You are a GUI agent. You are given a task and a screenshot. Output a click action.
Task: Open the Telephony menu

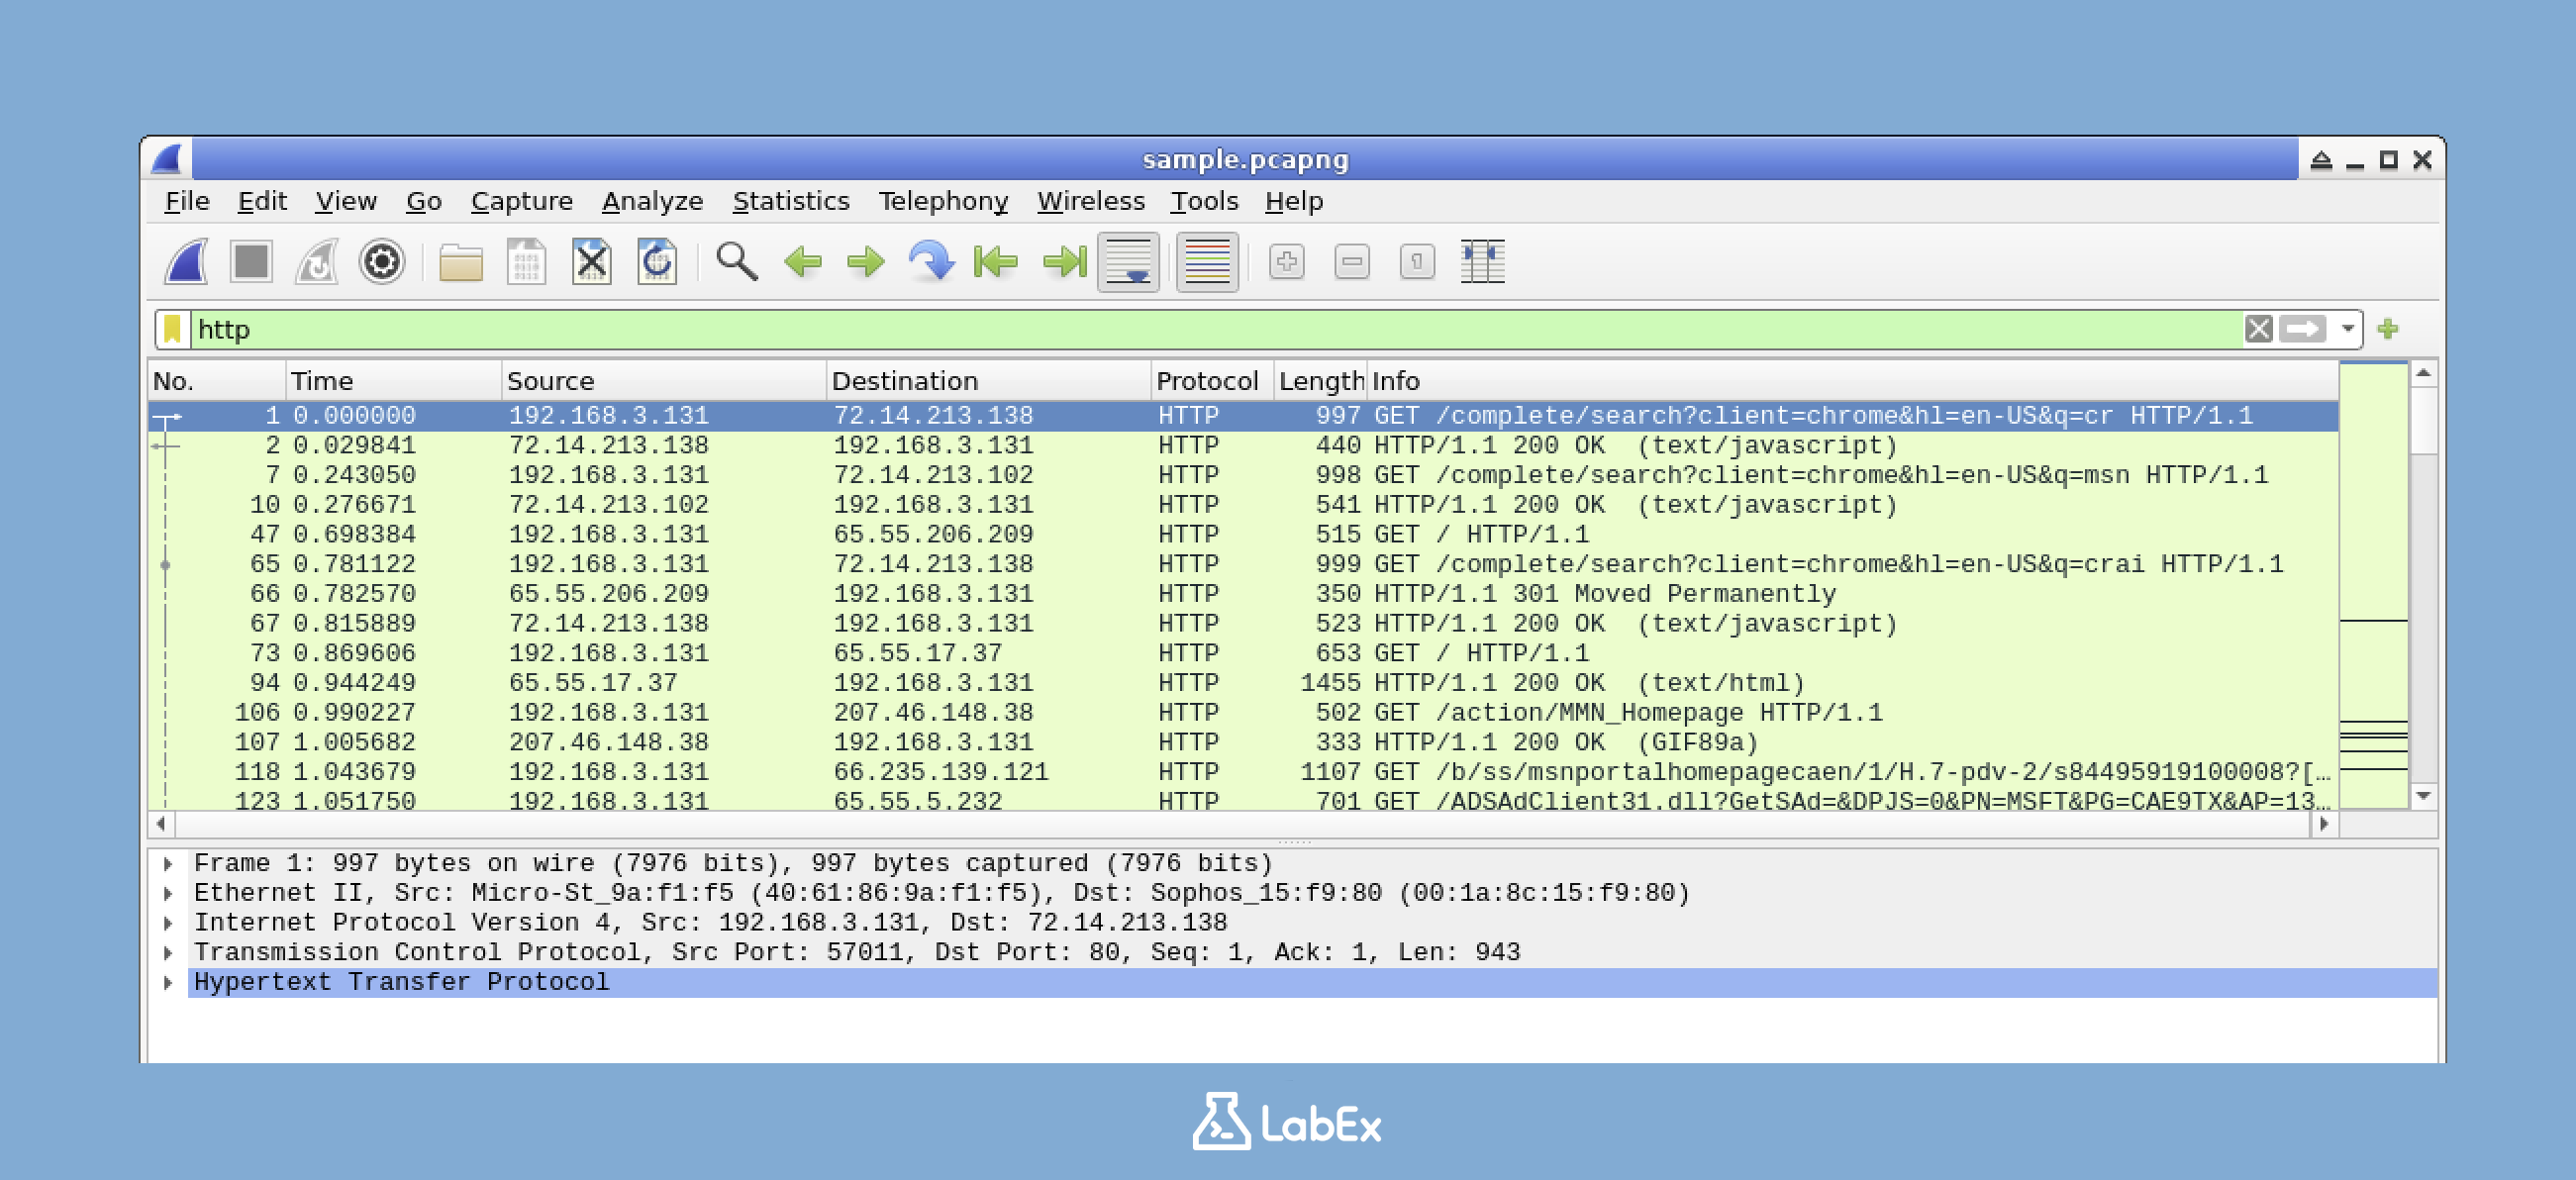[943, 200]
